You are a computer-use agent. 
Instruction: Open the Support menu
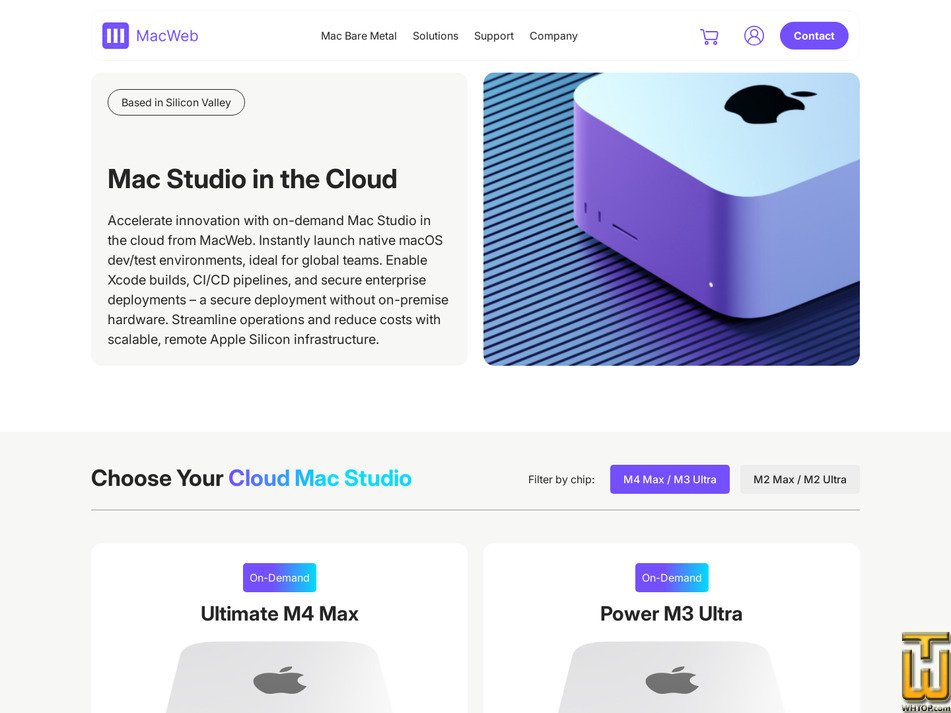(494, 36)
